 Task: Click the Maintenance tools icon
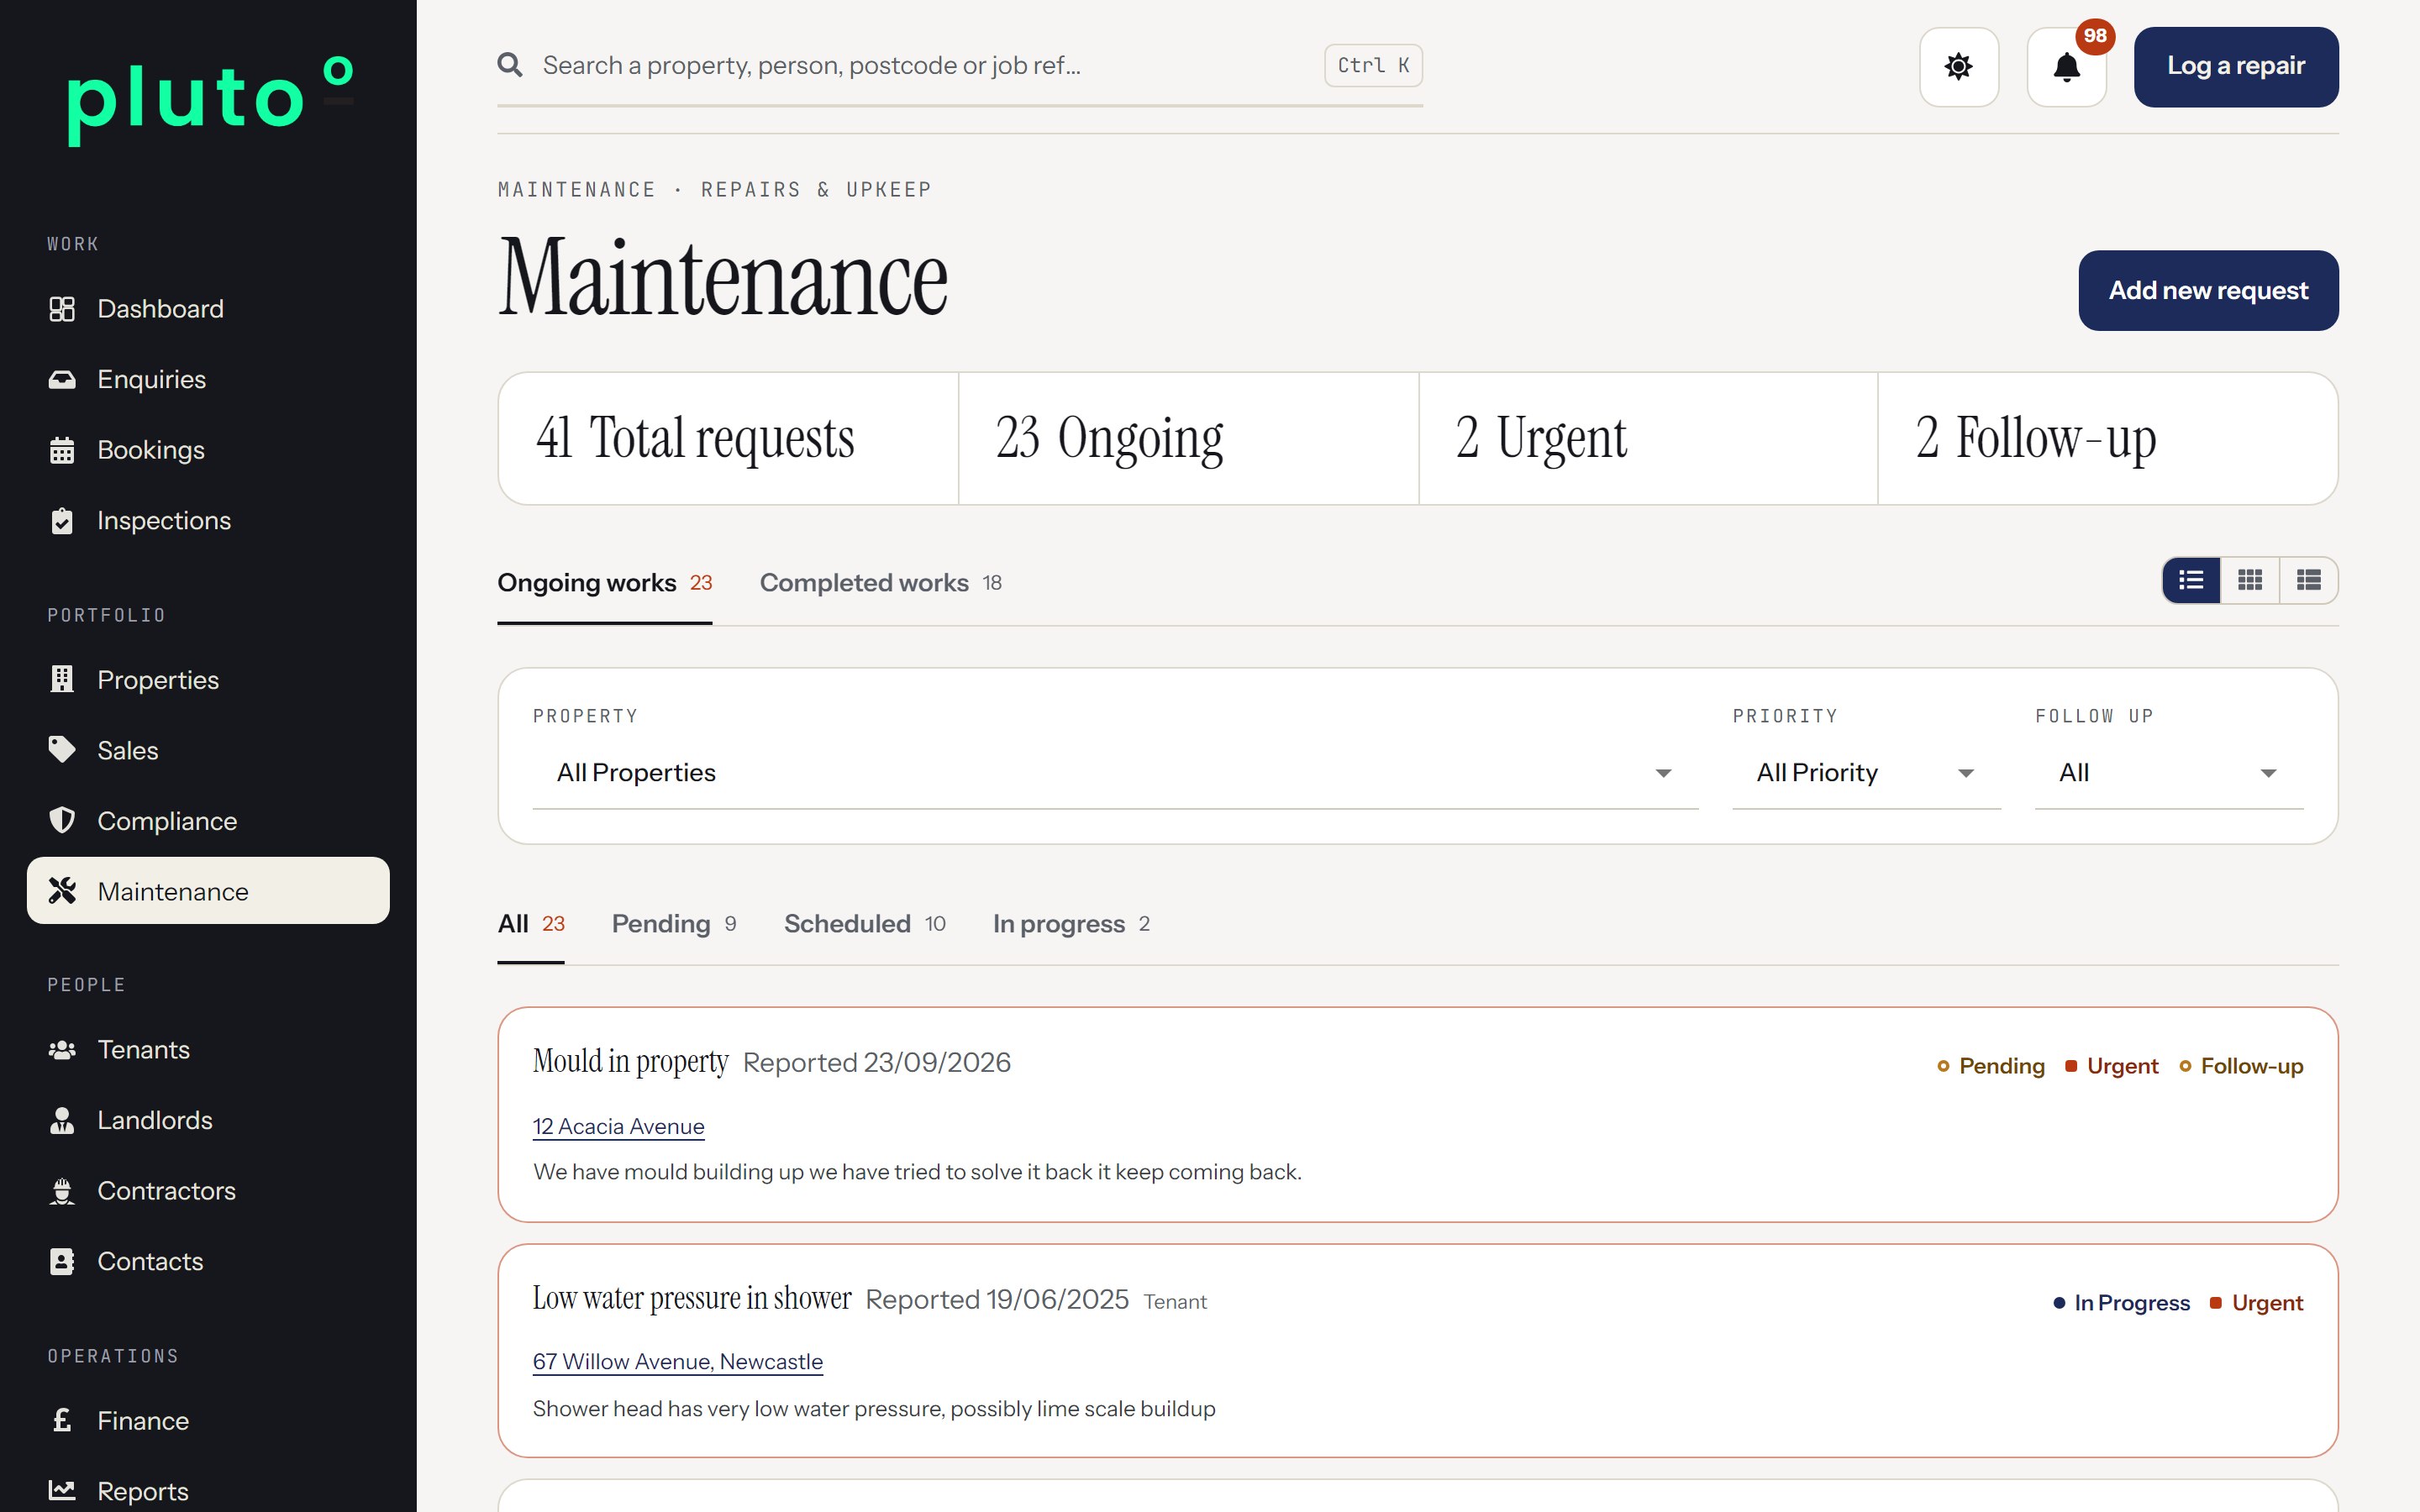(62, 891)
